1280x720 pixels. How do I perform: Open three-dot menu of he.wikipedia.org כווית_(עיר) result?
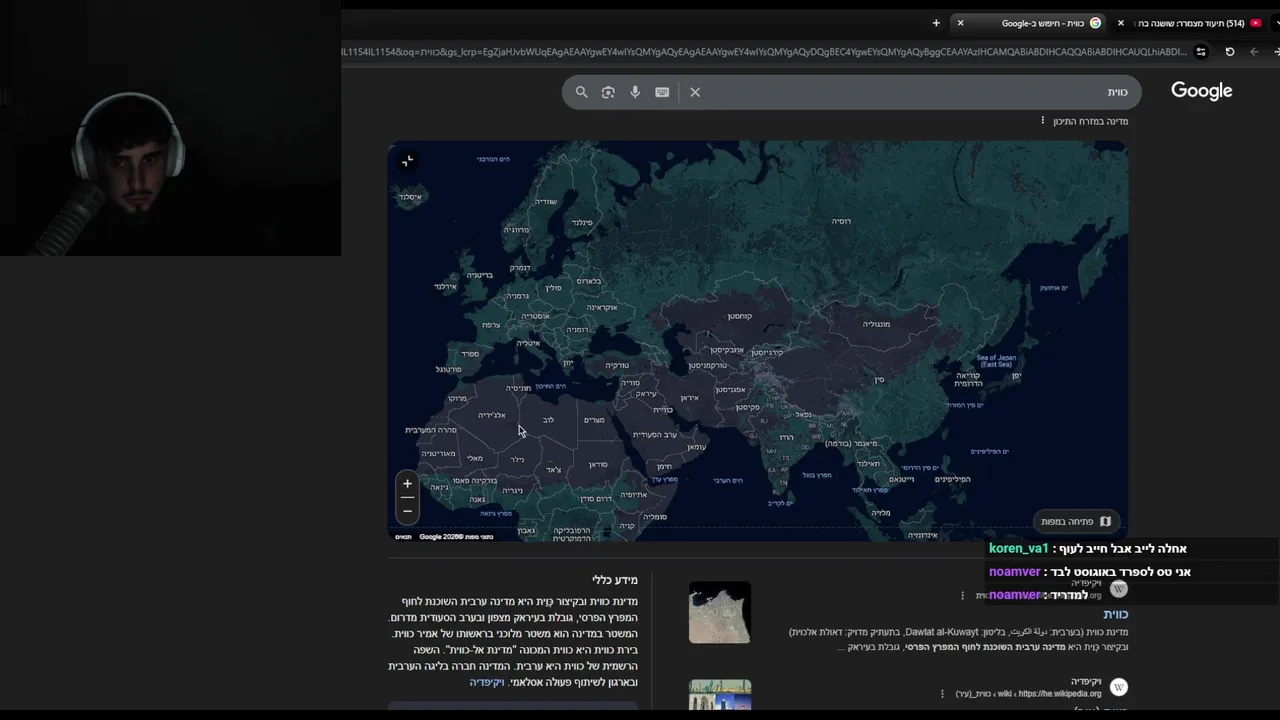point(942,693)
